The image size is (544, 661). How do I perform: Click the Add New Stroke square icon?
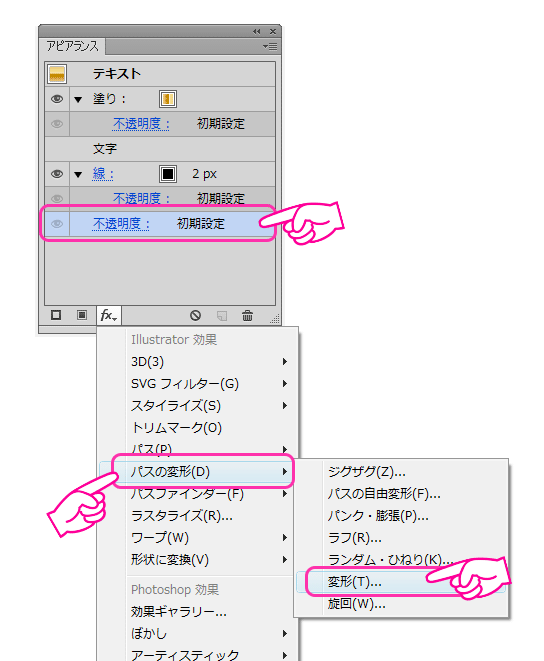click(x=56, y=315)
